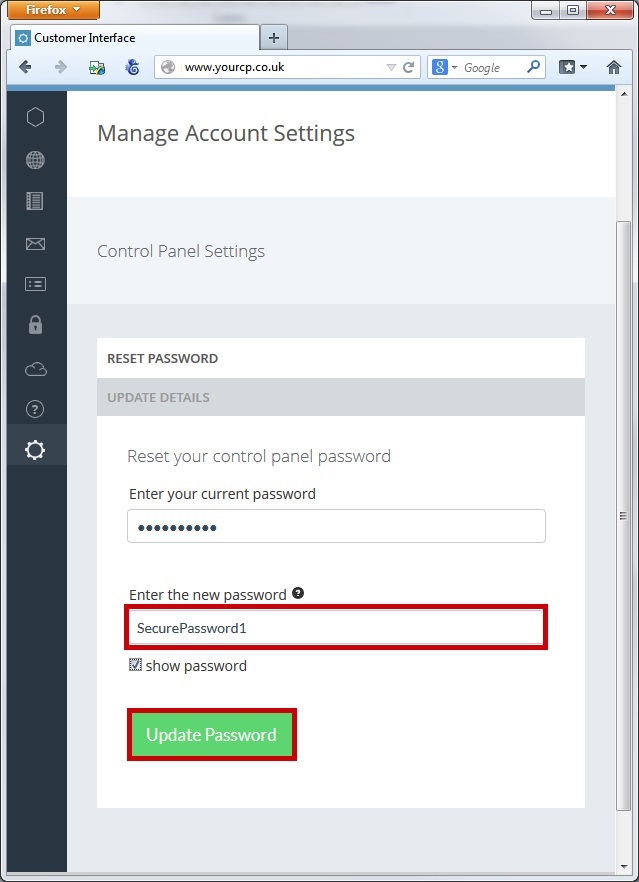The height and width of the screenshot is (882, 639).
Task: Click the cloud icon in sidebar
Action: pyautogui.click(x=35, y=369)
